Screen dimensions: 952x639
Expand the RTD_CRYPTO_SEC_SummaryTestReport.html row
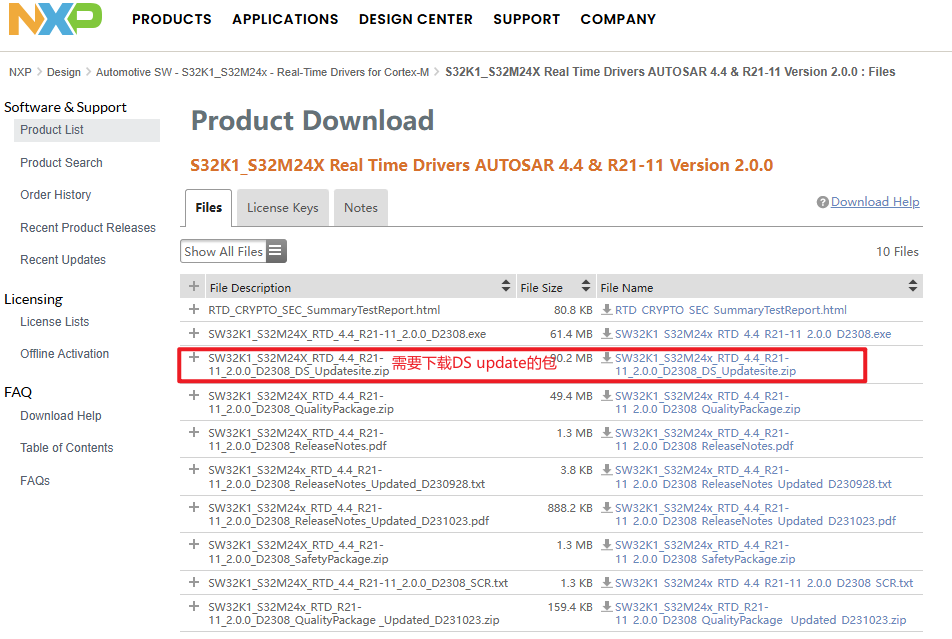pos(194,309)
